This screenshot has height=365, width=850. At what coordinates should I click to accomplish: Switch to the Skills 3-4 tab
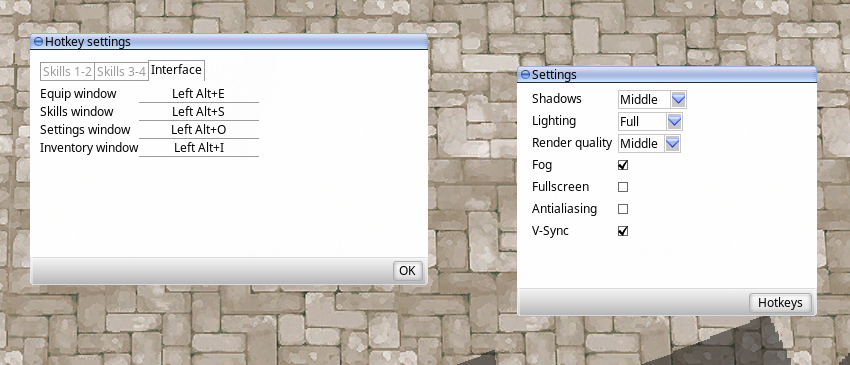[121, 72]
